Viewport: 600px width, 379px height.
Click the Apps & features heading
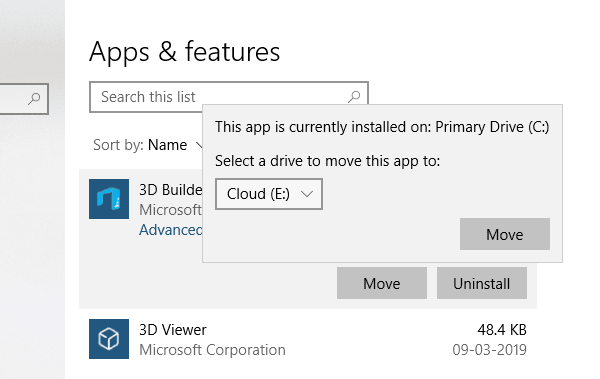tap(184, 52)
